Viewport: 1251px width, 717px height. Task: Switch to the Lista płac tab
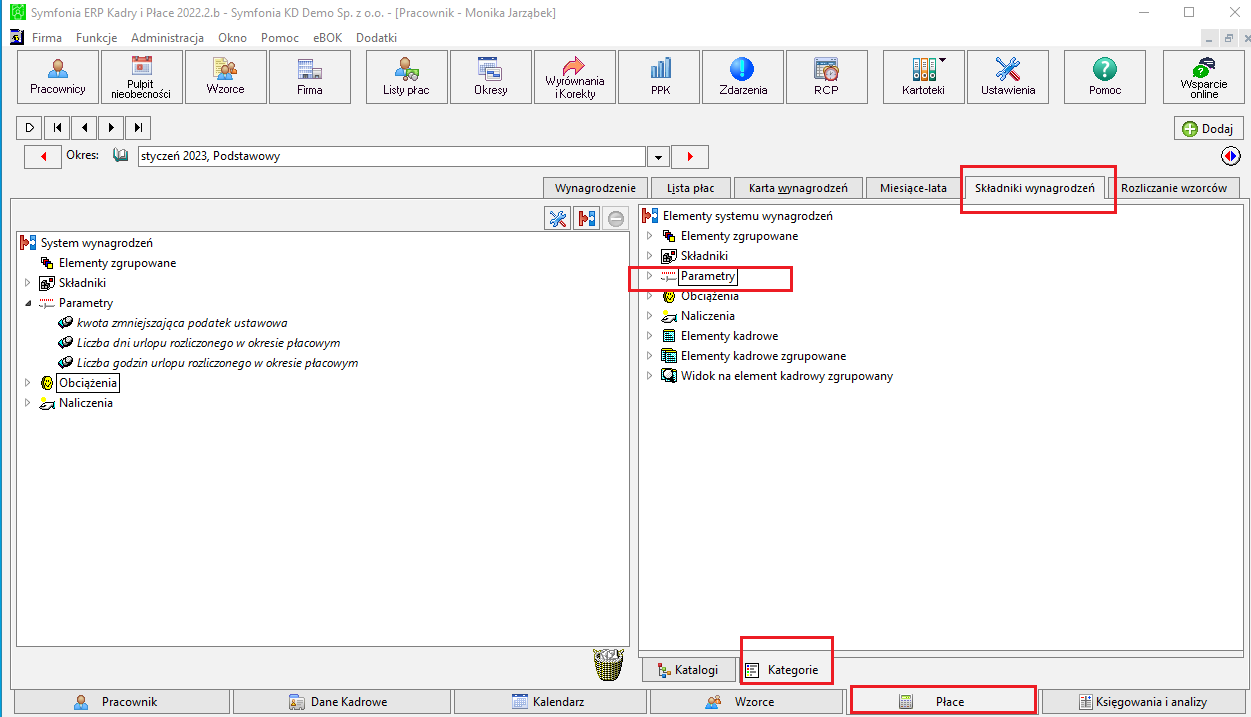click(x=690, y=188)
